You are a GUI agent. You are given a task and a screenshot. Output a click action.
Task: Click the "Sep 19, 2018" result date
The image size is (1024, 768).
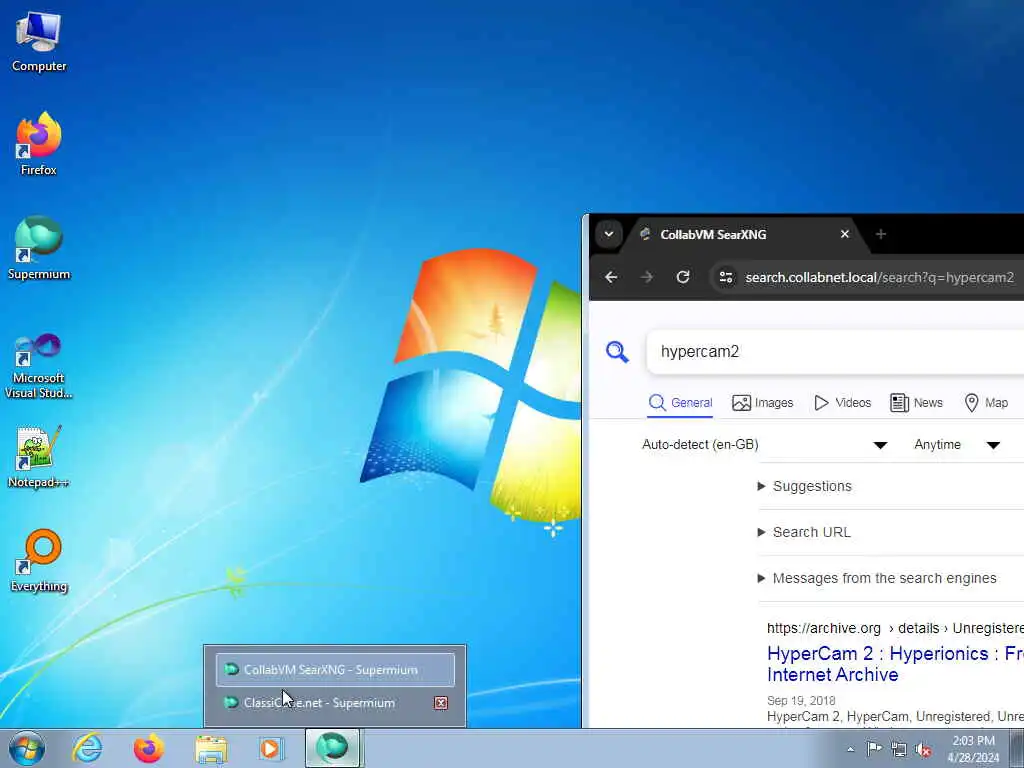[x=801, y=701]
